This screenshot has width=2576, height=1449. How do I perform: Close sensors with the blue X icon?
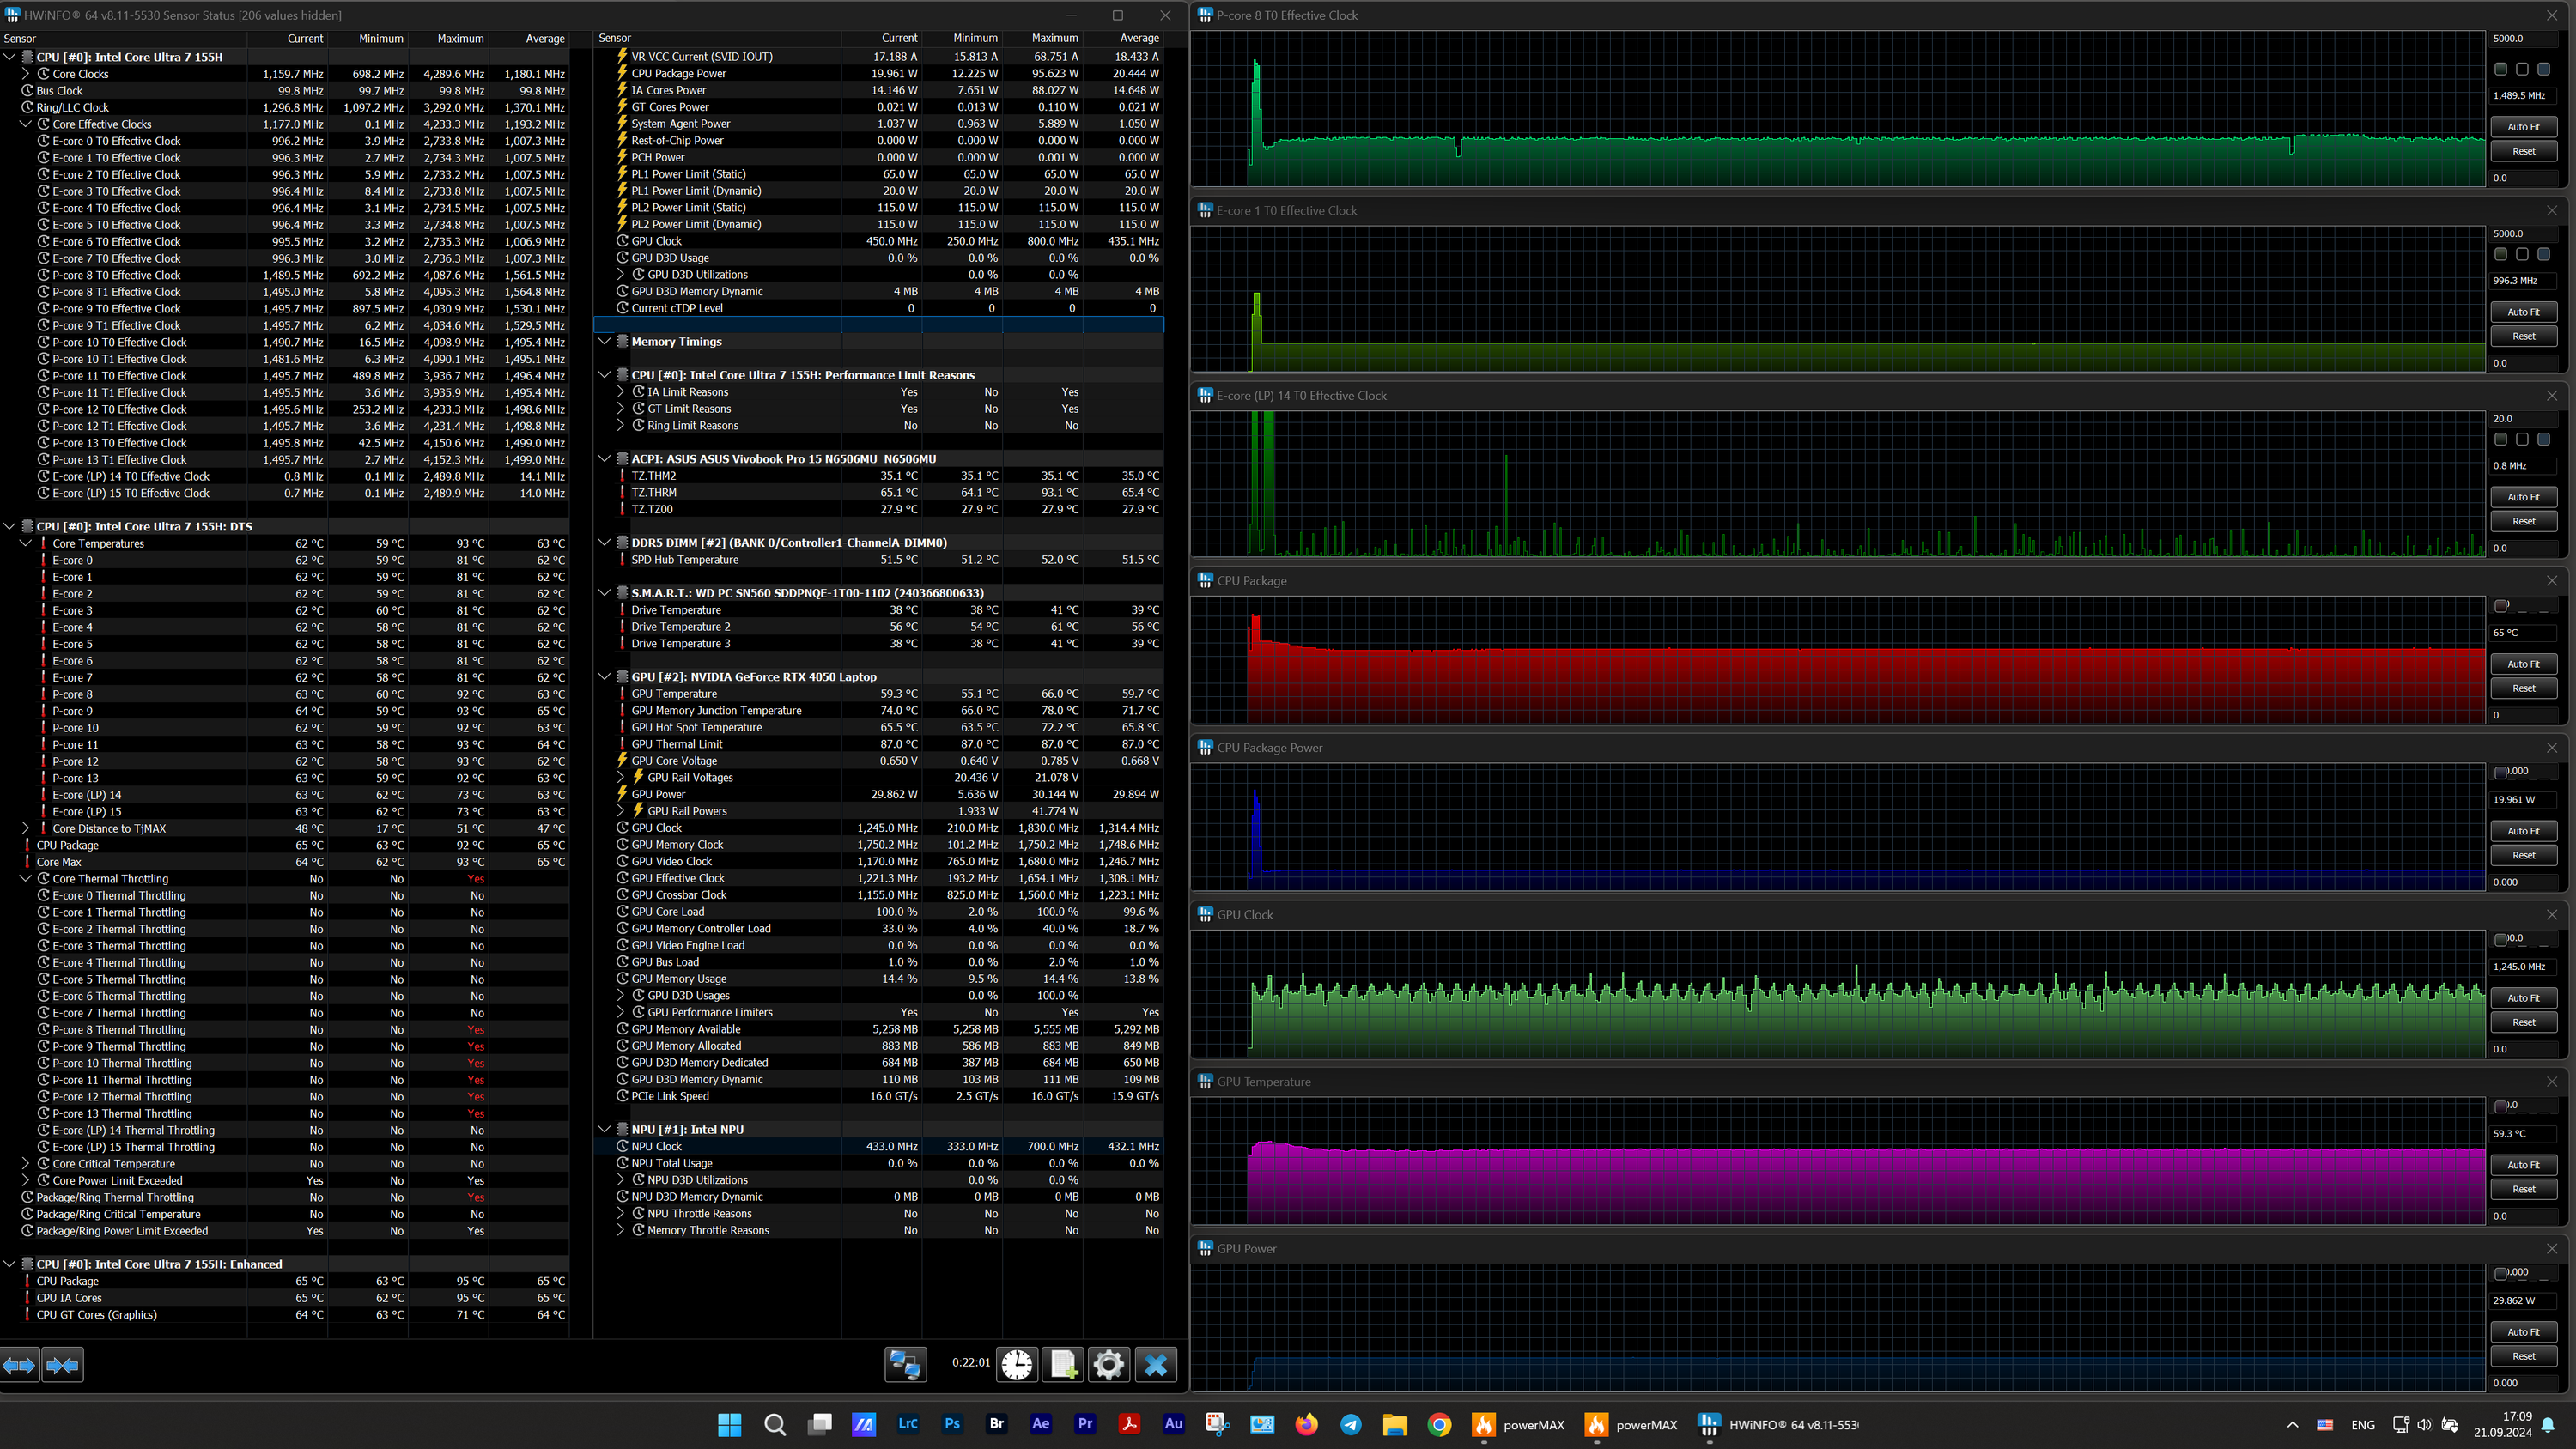(1155, 1364)
